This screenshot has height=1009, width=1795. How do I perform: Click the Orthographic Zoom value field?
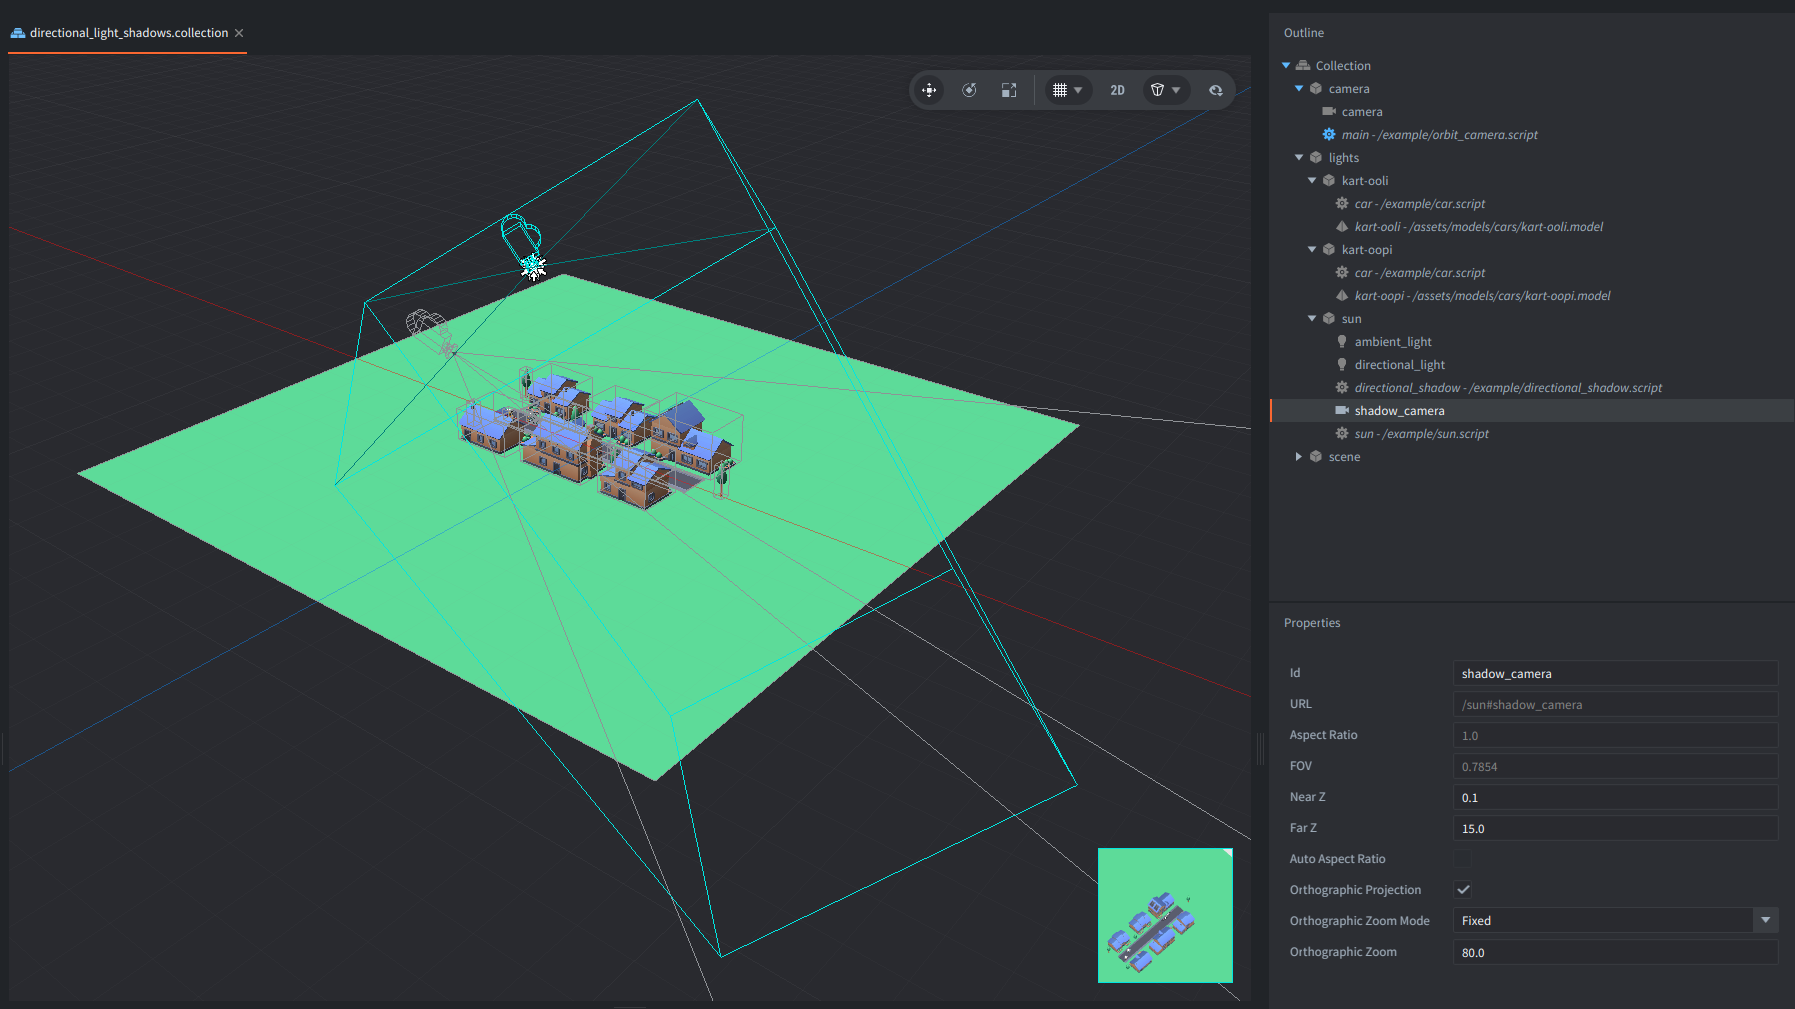click(1616, 953)
